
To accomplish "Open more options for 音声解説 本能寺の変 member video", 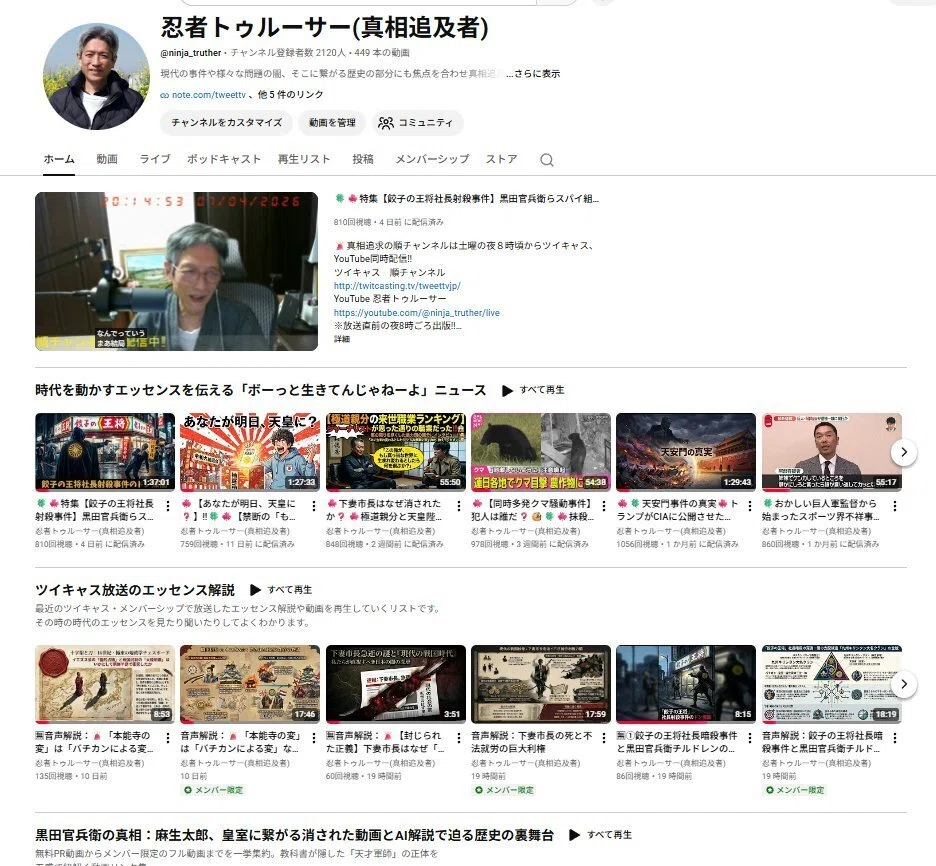I will pyautogui.click(x=313, y=738).
